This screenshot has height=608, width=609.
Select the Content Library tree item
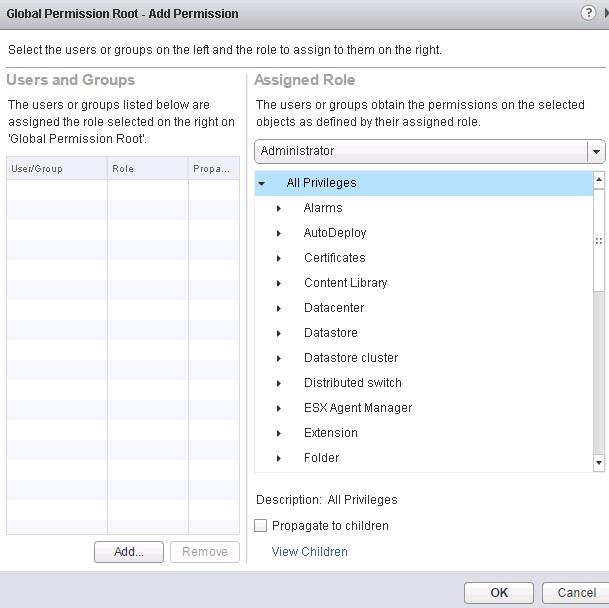coord(345,283)
